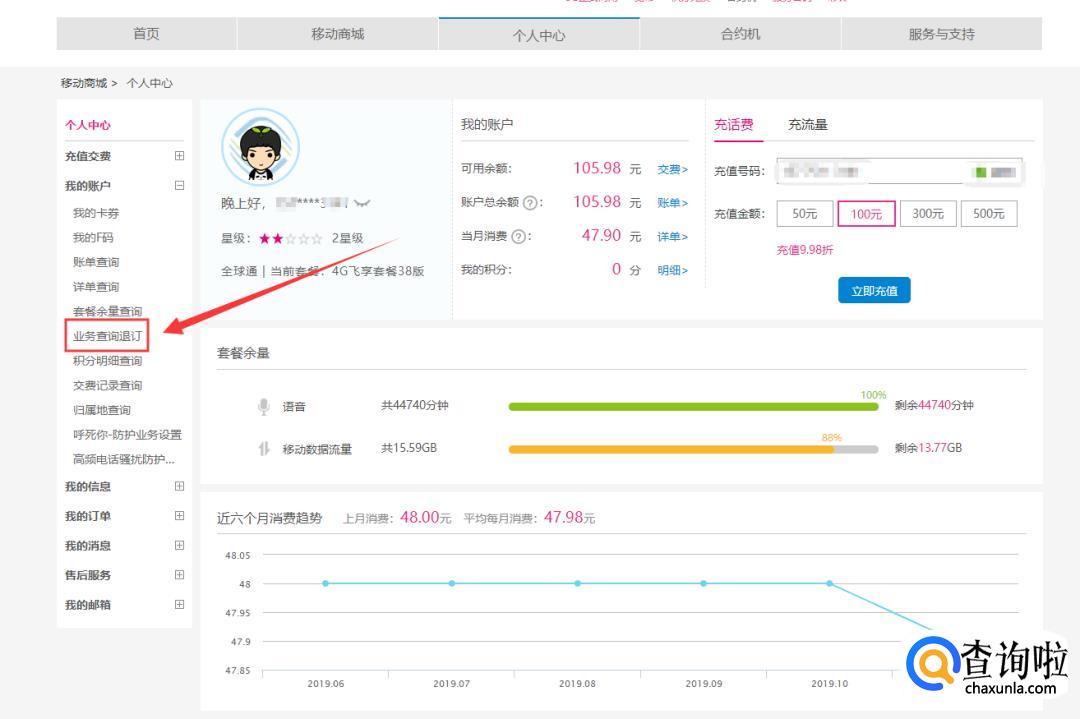This screenshot has width=1080, height=719.
Task: Switch to the 充话费 tab
Action: click(734, 125)
